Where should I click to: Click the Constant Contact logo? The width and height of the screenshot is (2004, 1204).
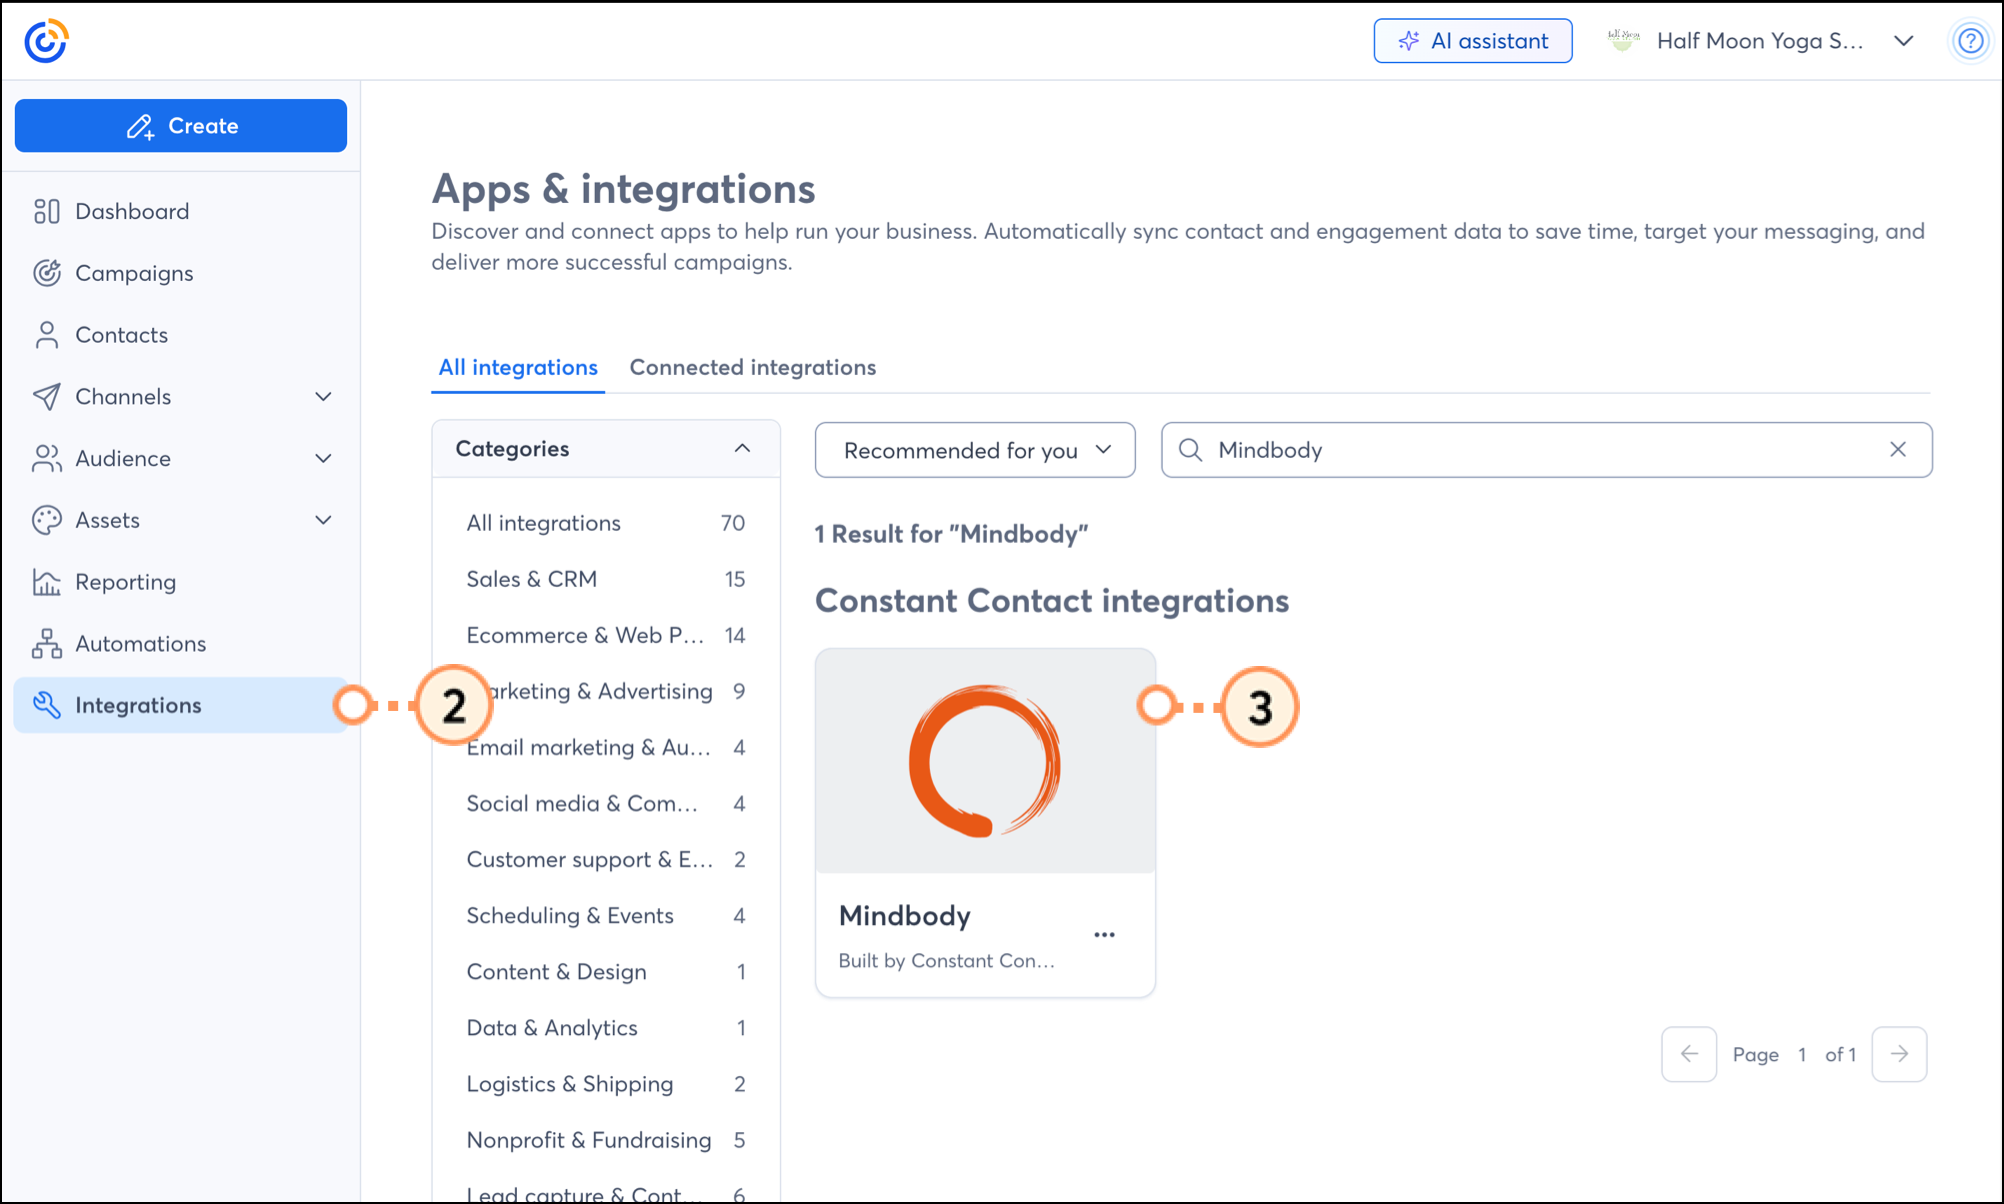point(46,41)
